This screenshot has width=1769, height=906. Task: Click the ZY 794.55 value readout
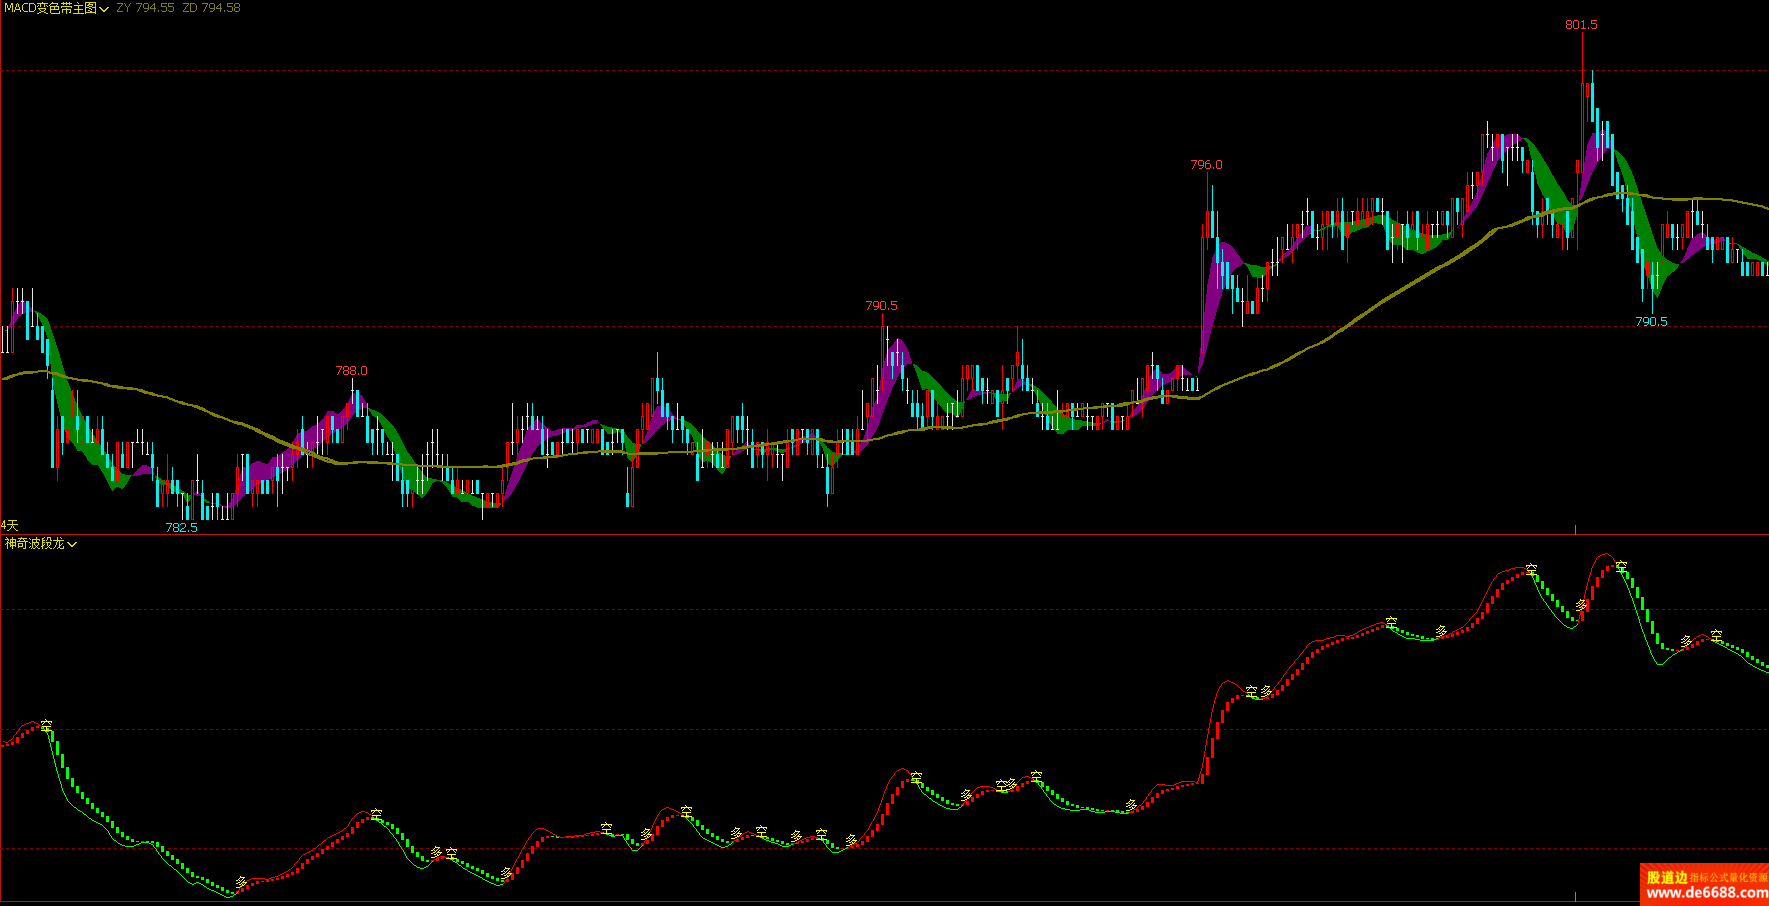[x=145, y=8]
